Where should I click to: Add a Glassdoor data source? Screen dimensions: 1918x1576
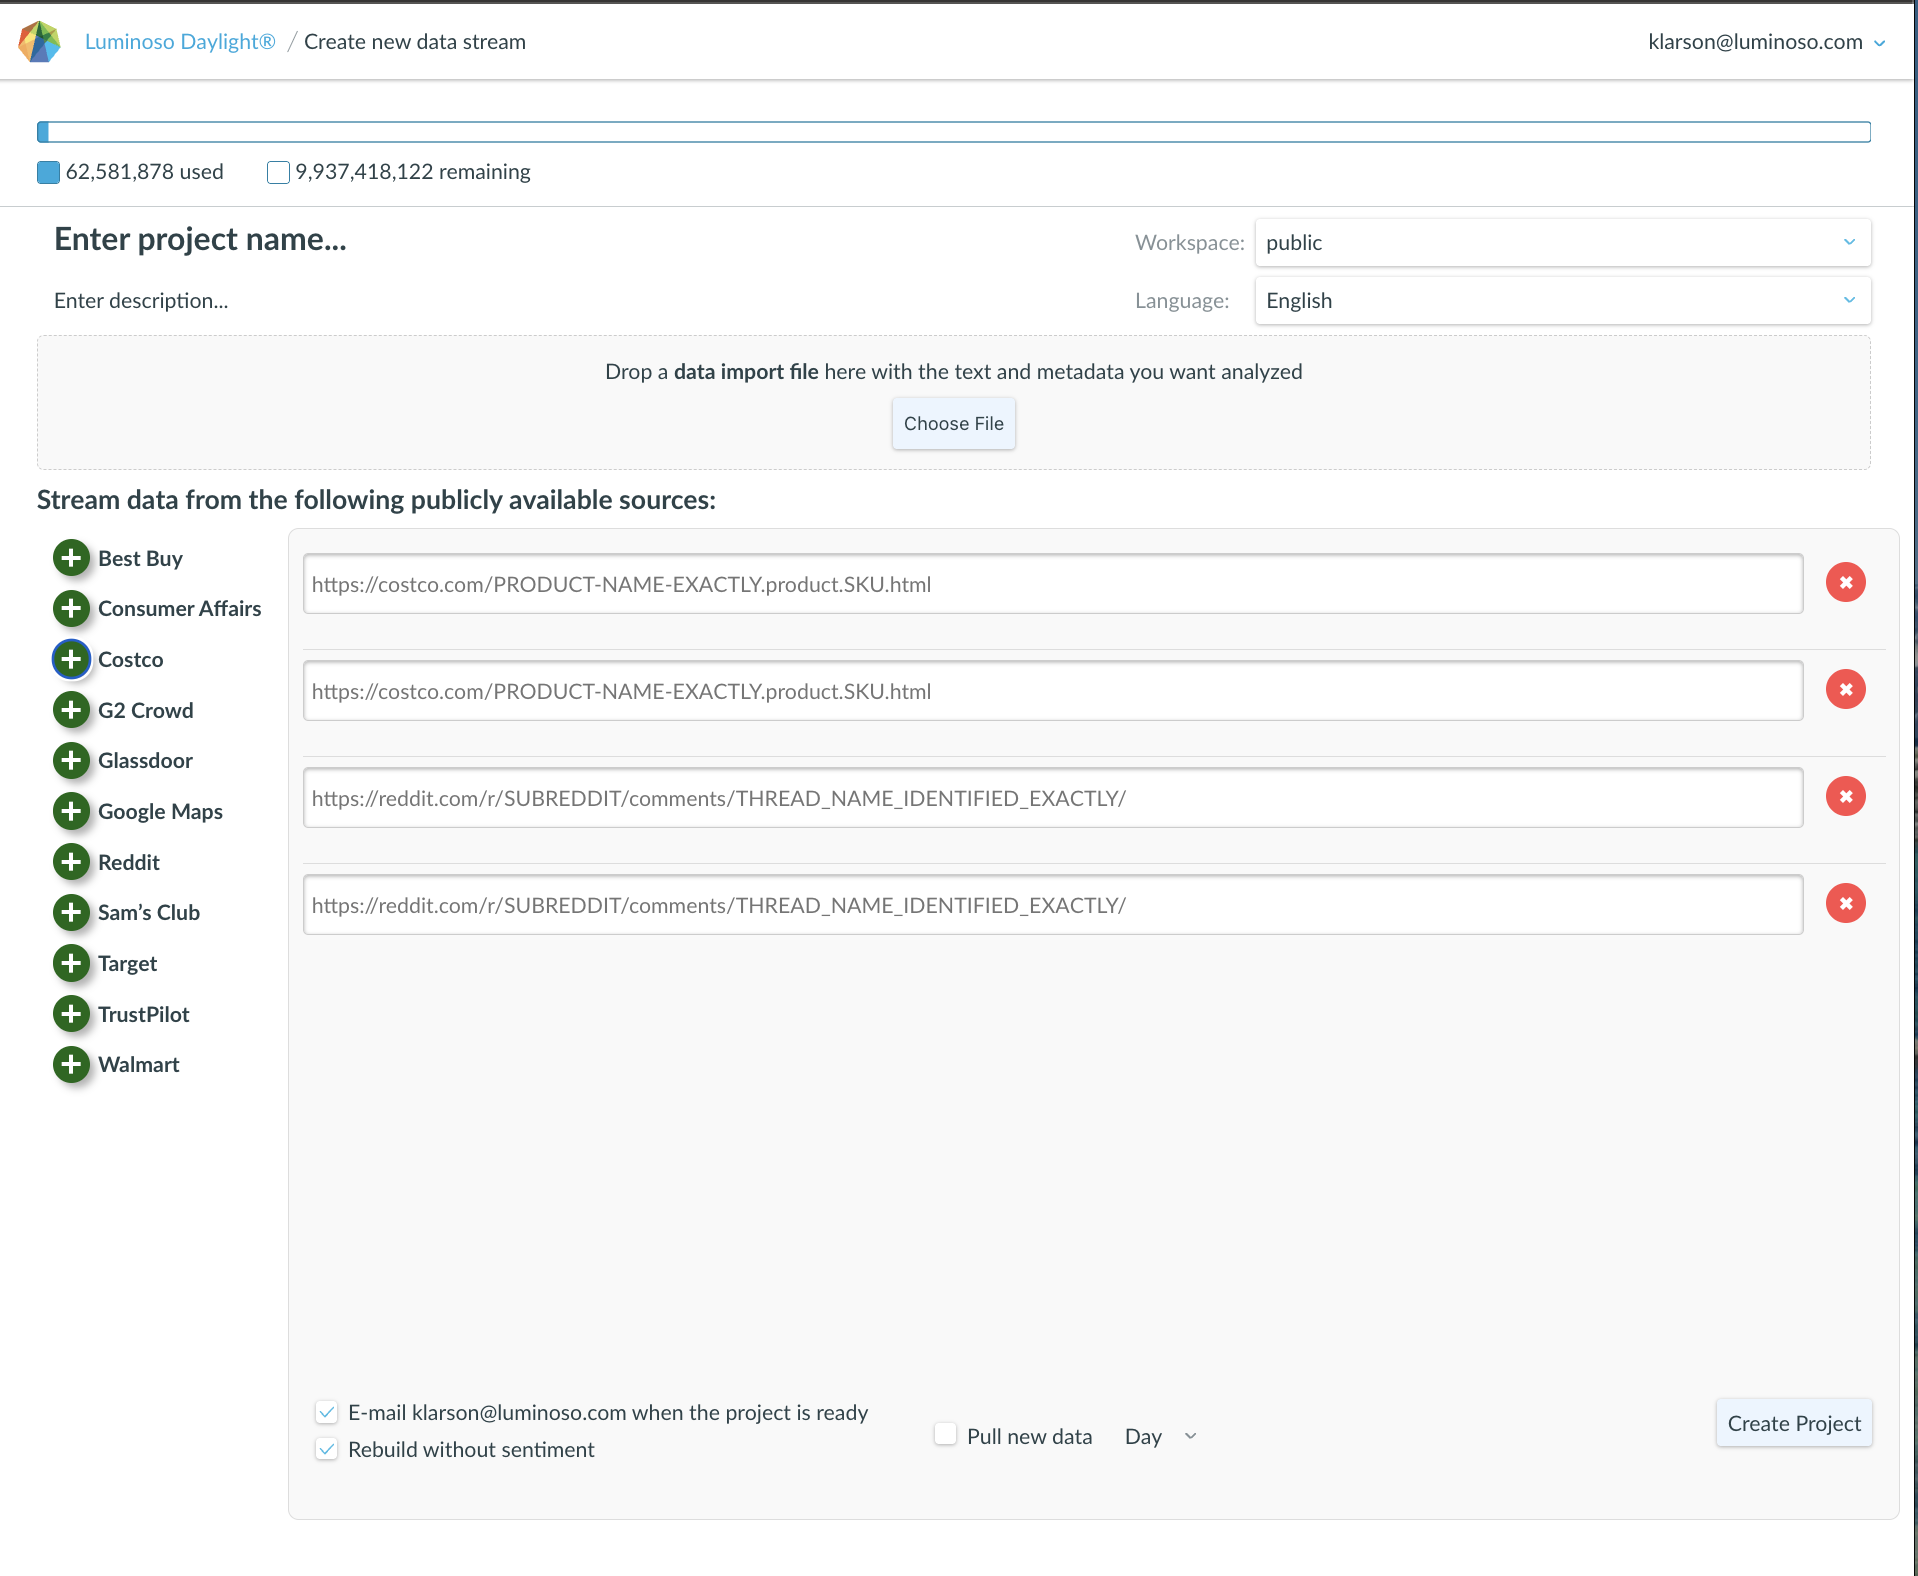click(x=71, y=760)
